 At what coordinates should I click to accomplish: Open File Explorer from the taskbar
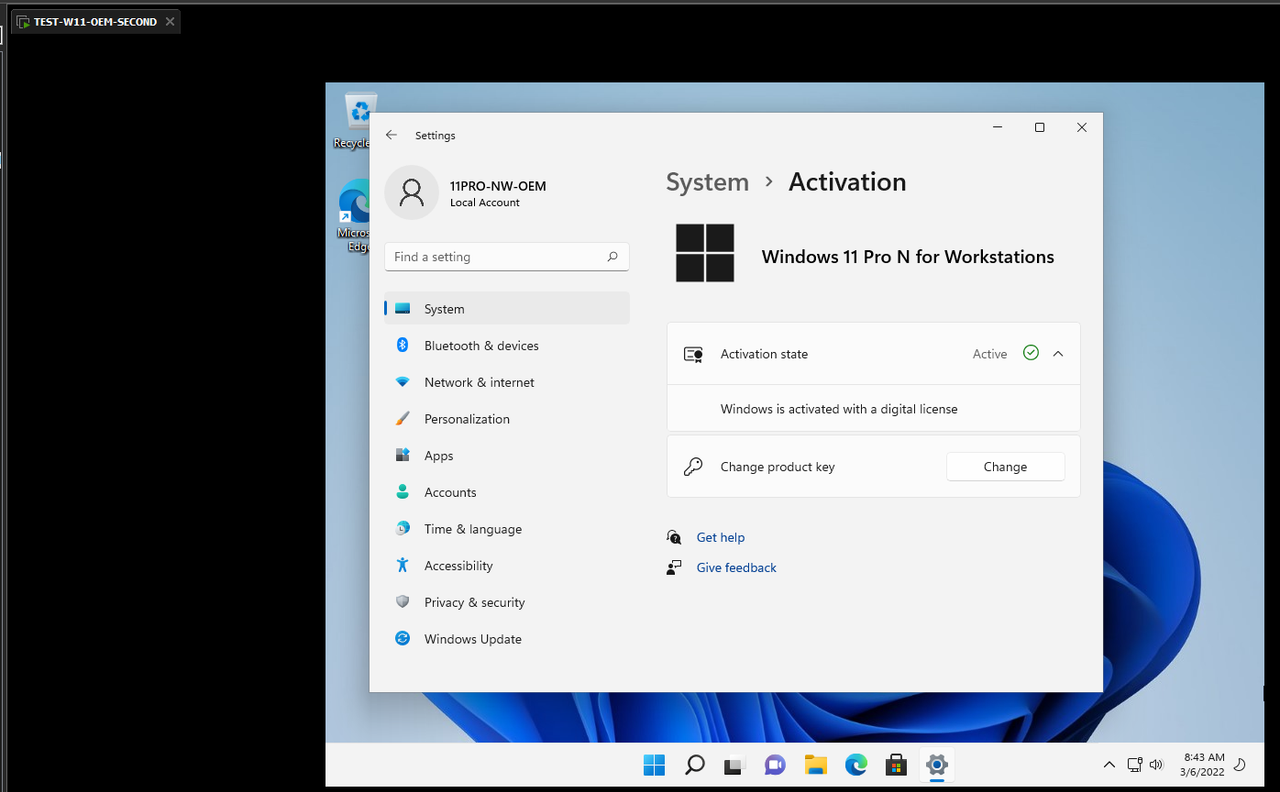[816, 765]
